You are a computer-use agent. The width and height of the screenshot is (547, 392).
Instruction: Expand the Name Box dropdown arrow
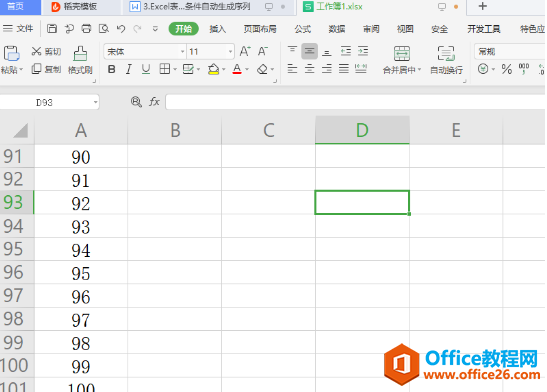click(95, 102)
